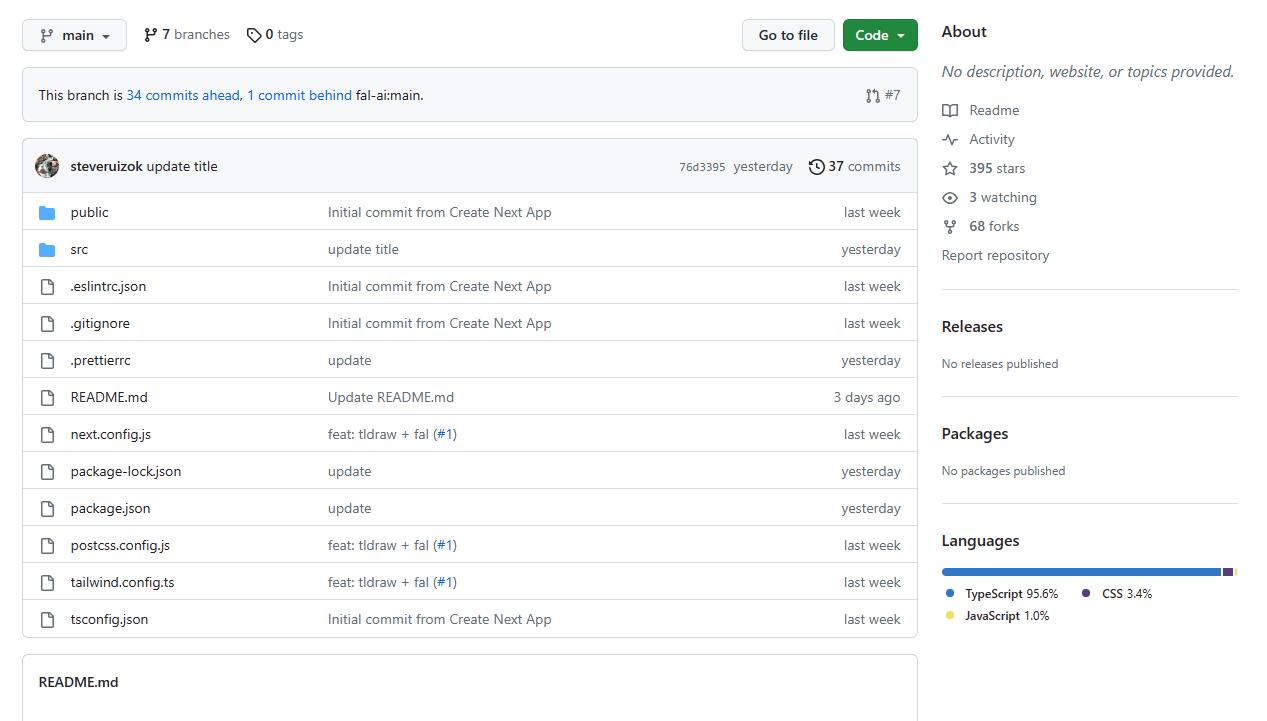This screenshot has width=1267, height=721.
Task: Click the commit history clock icon
Action: (x=817, y=167)
